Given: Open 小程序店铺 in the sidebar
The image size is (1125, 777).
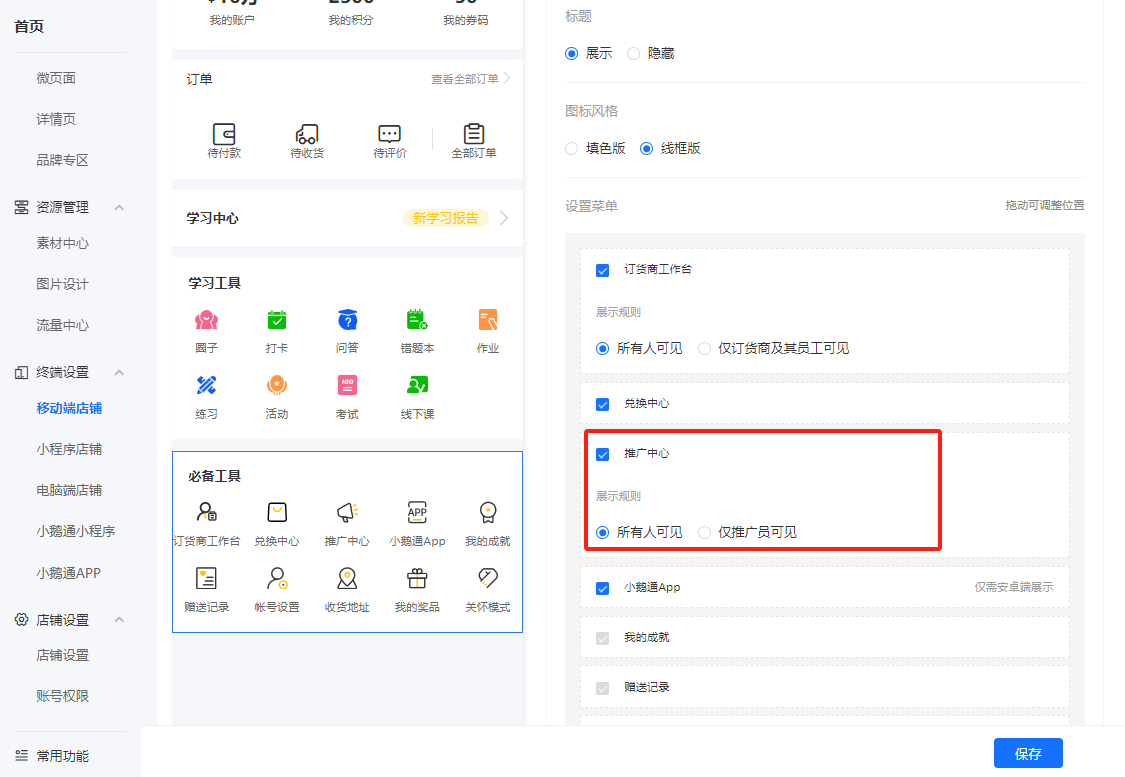Looking at the screenshot, I should (x=69, y=449).
